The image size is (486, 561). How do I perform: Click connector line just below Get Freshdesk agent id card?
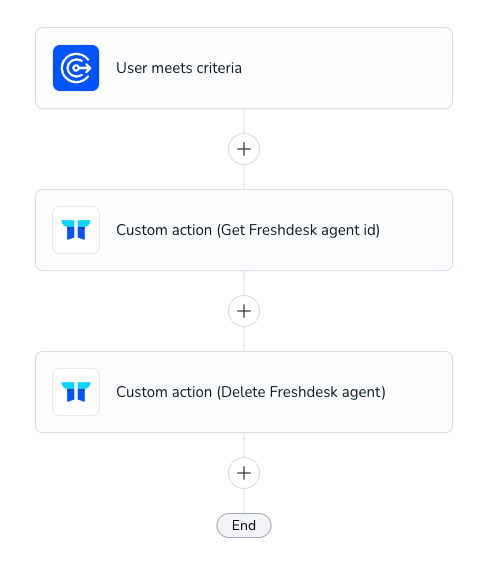pos(244,283)
